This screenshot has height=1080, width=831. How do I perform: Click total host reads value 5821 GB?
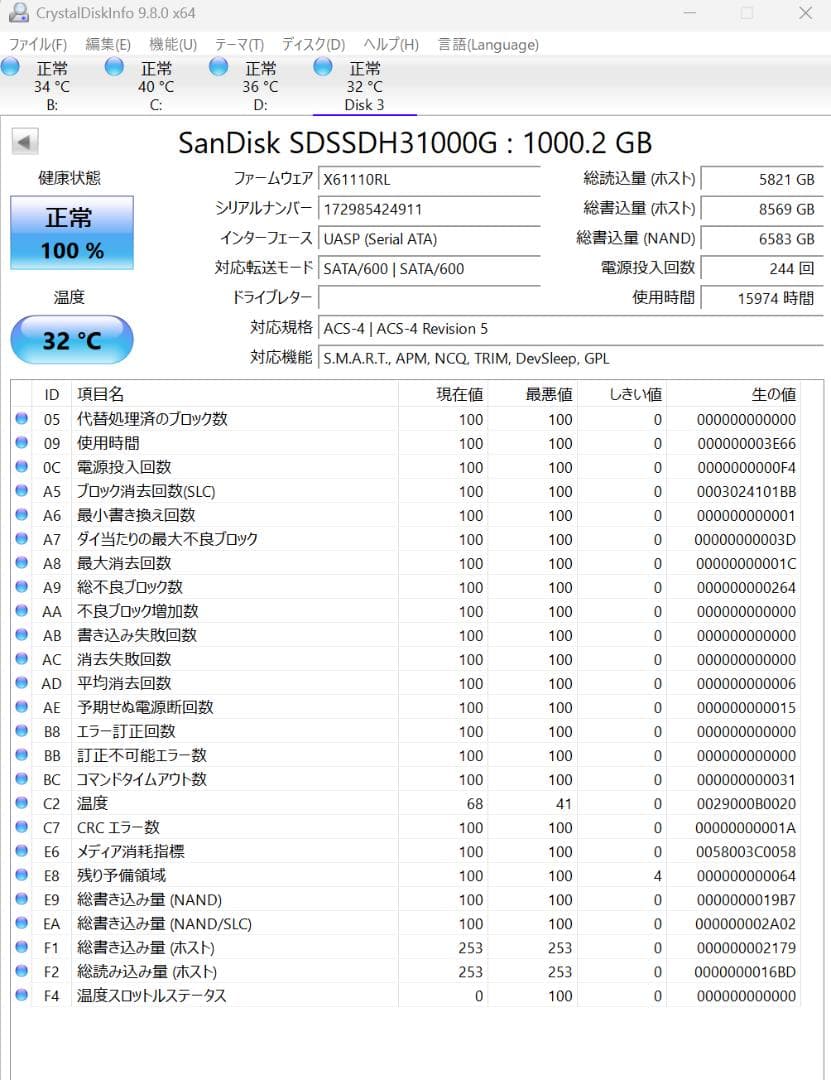pyautogui.click(x=762, y=180)
